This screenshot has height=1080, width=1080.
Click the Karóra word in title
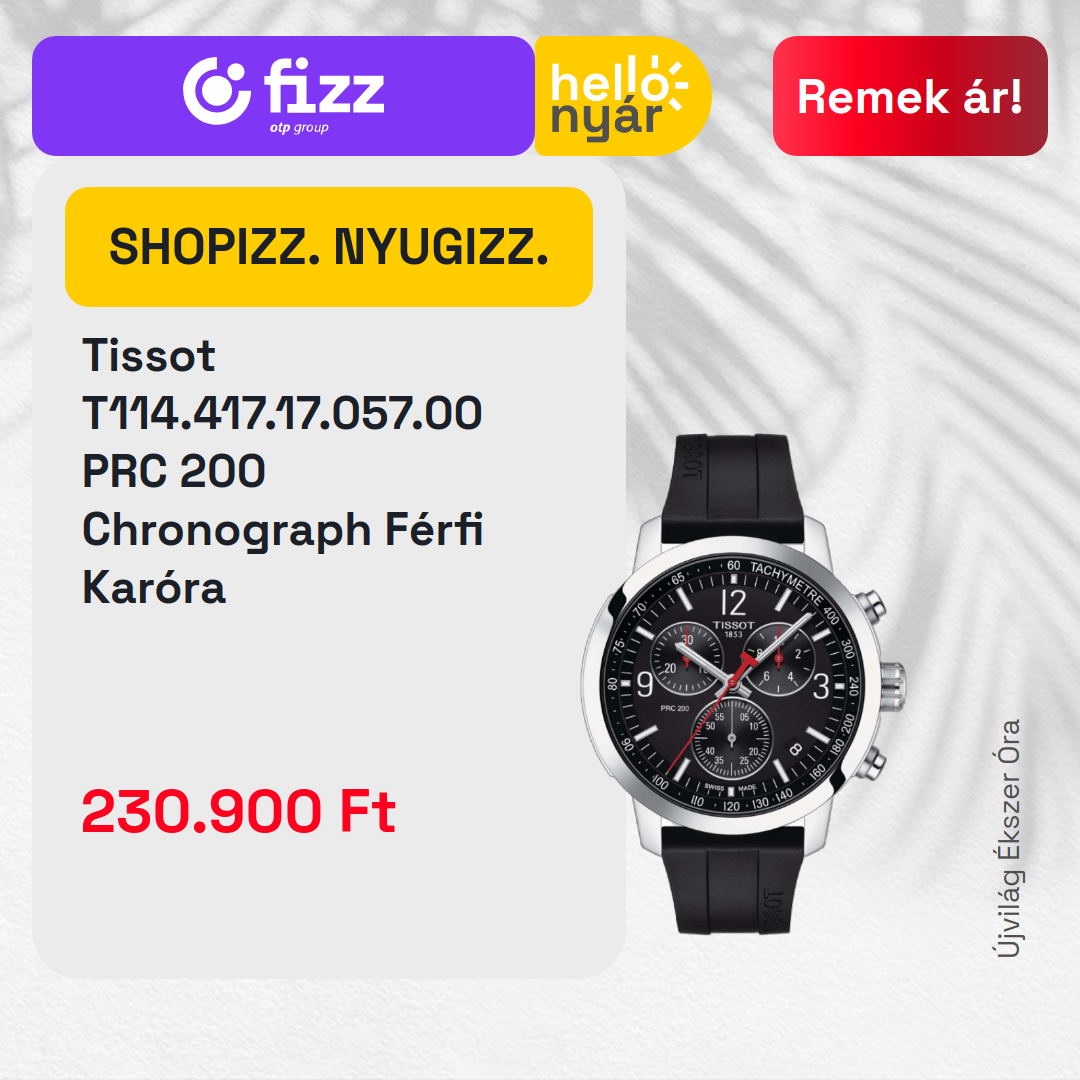154,588
